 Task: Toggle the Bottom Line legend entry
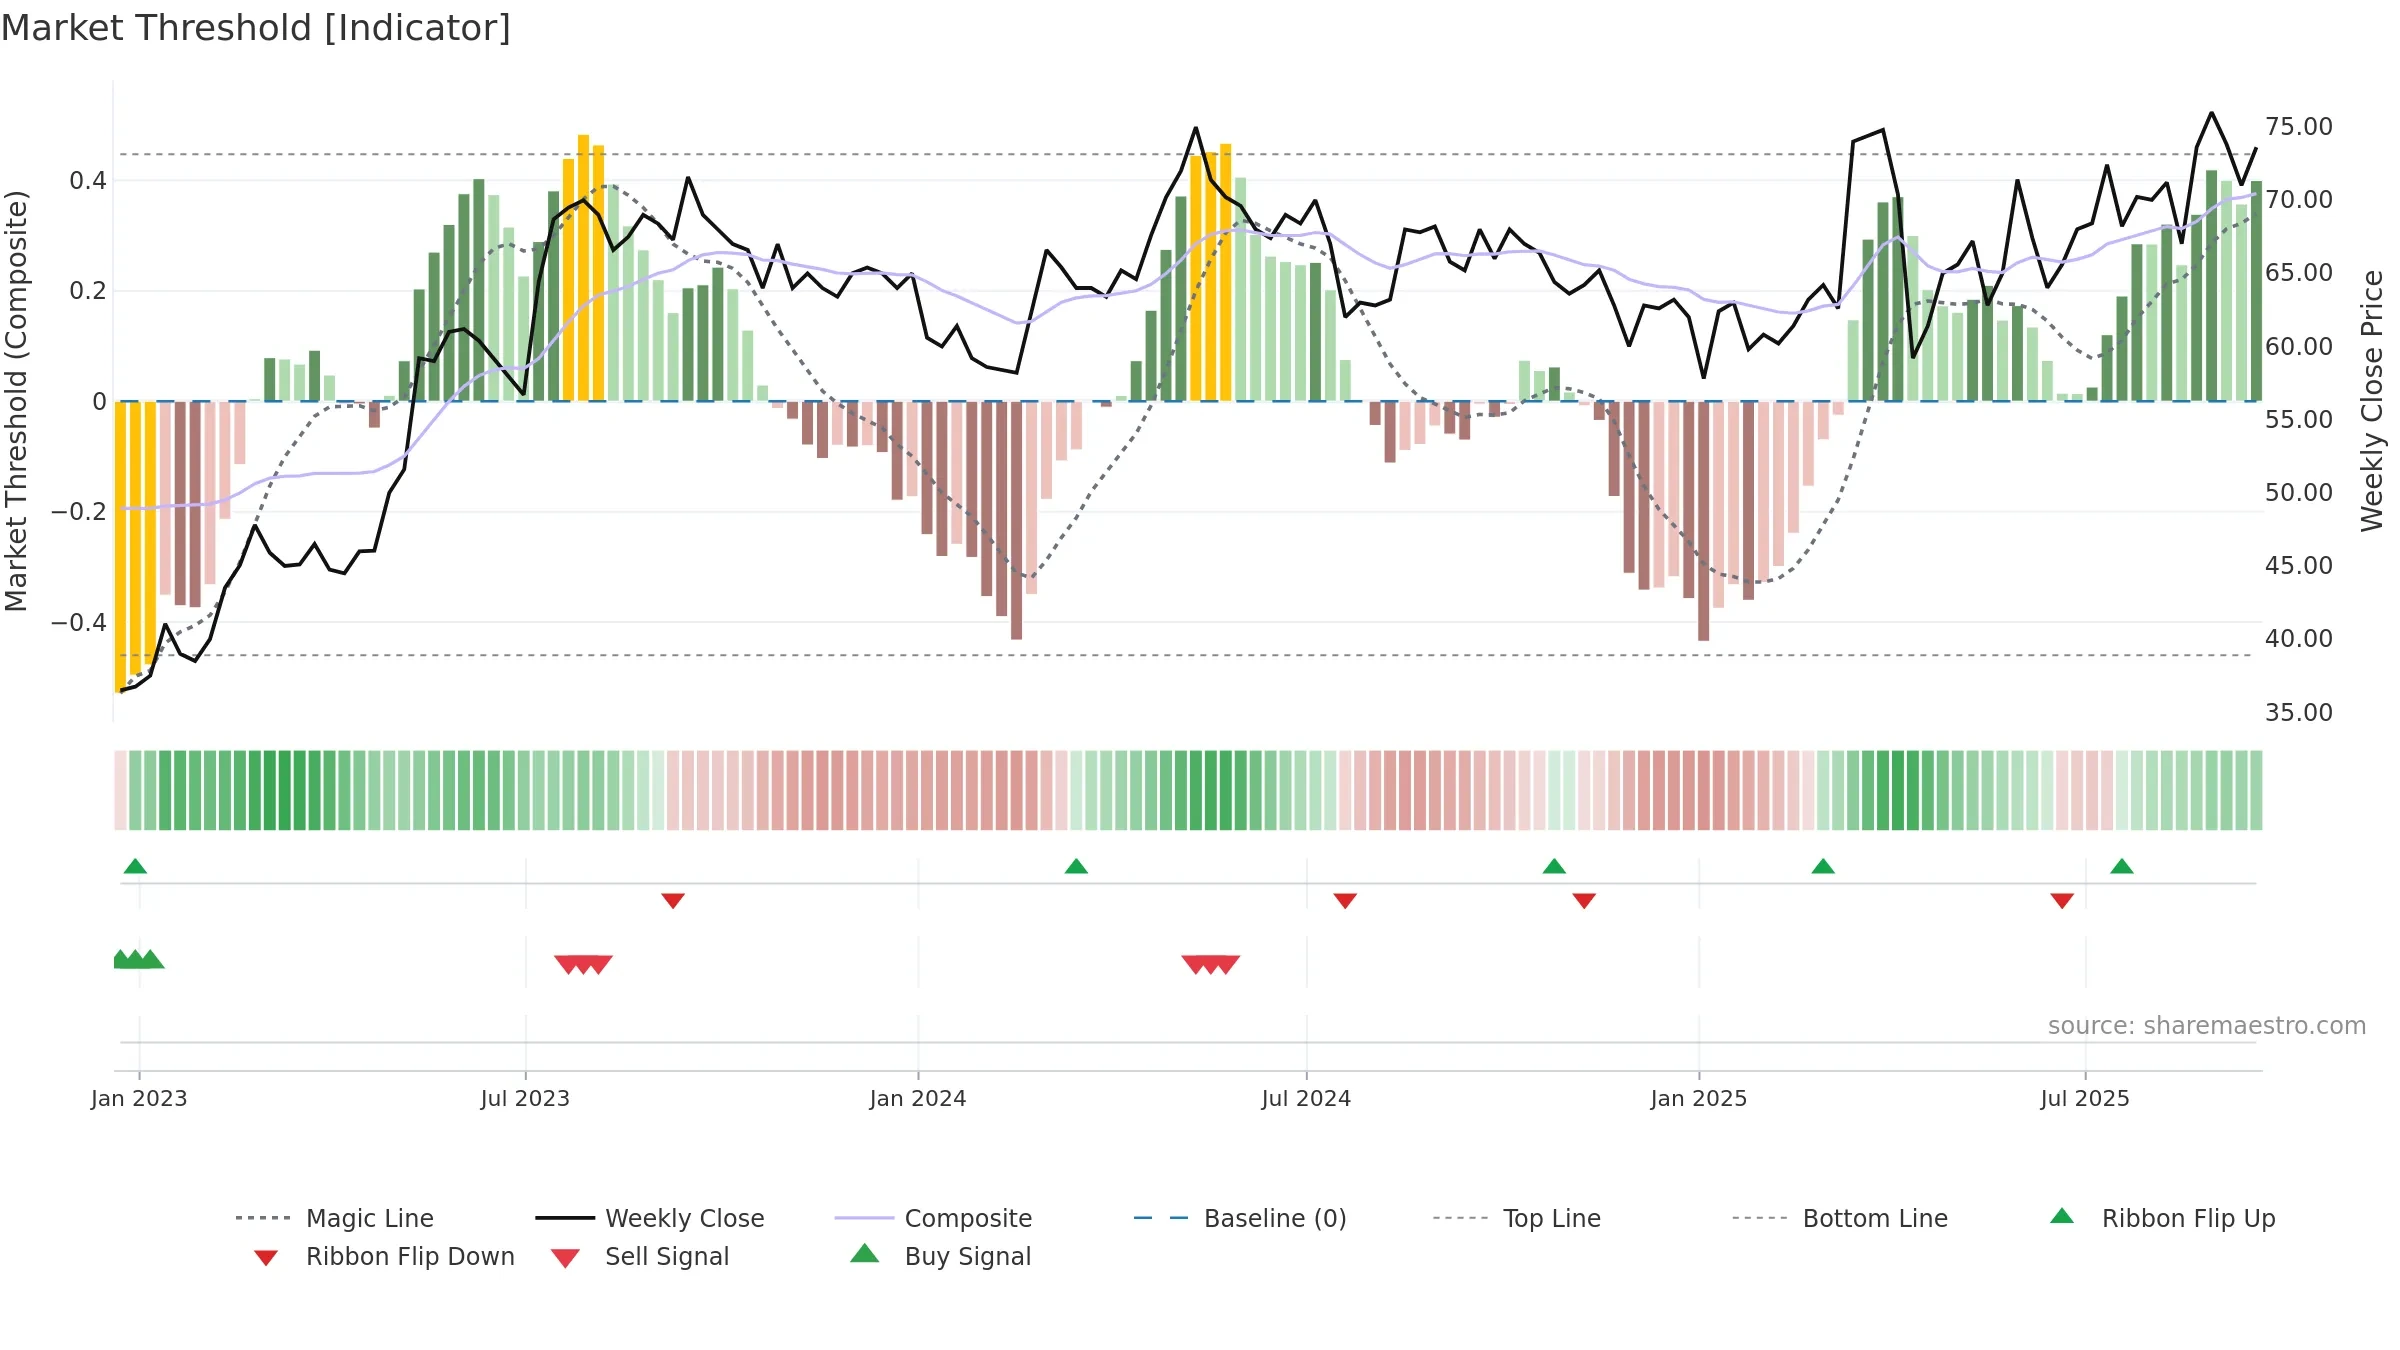[1840, 1218]
